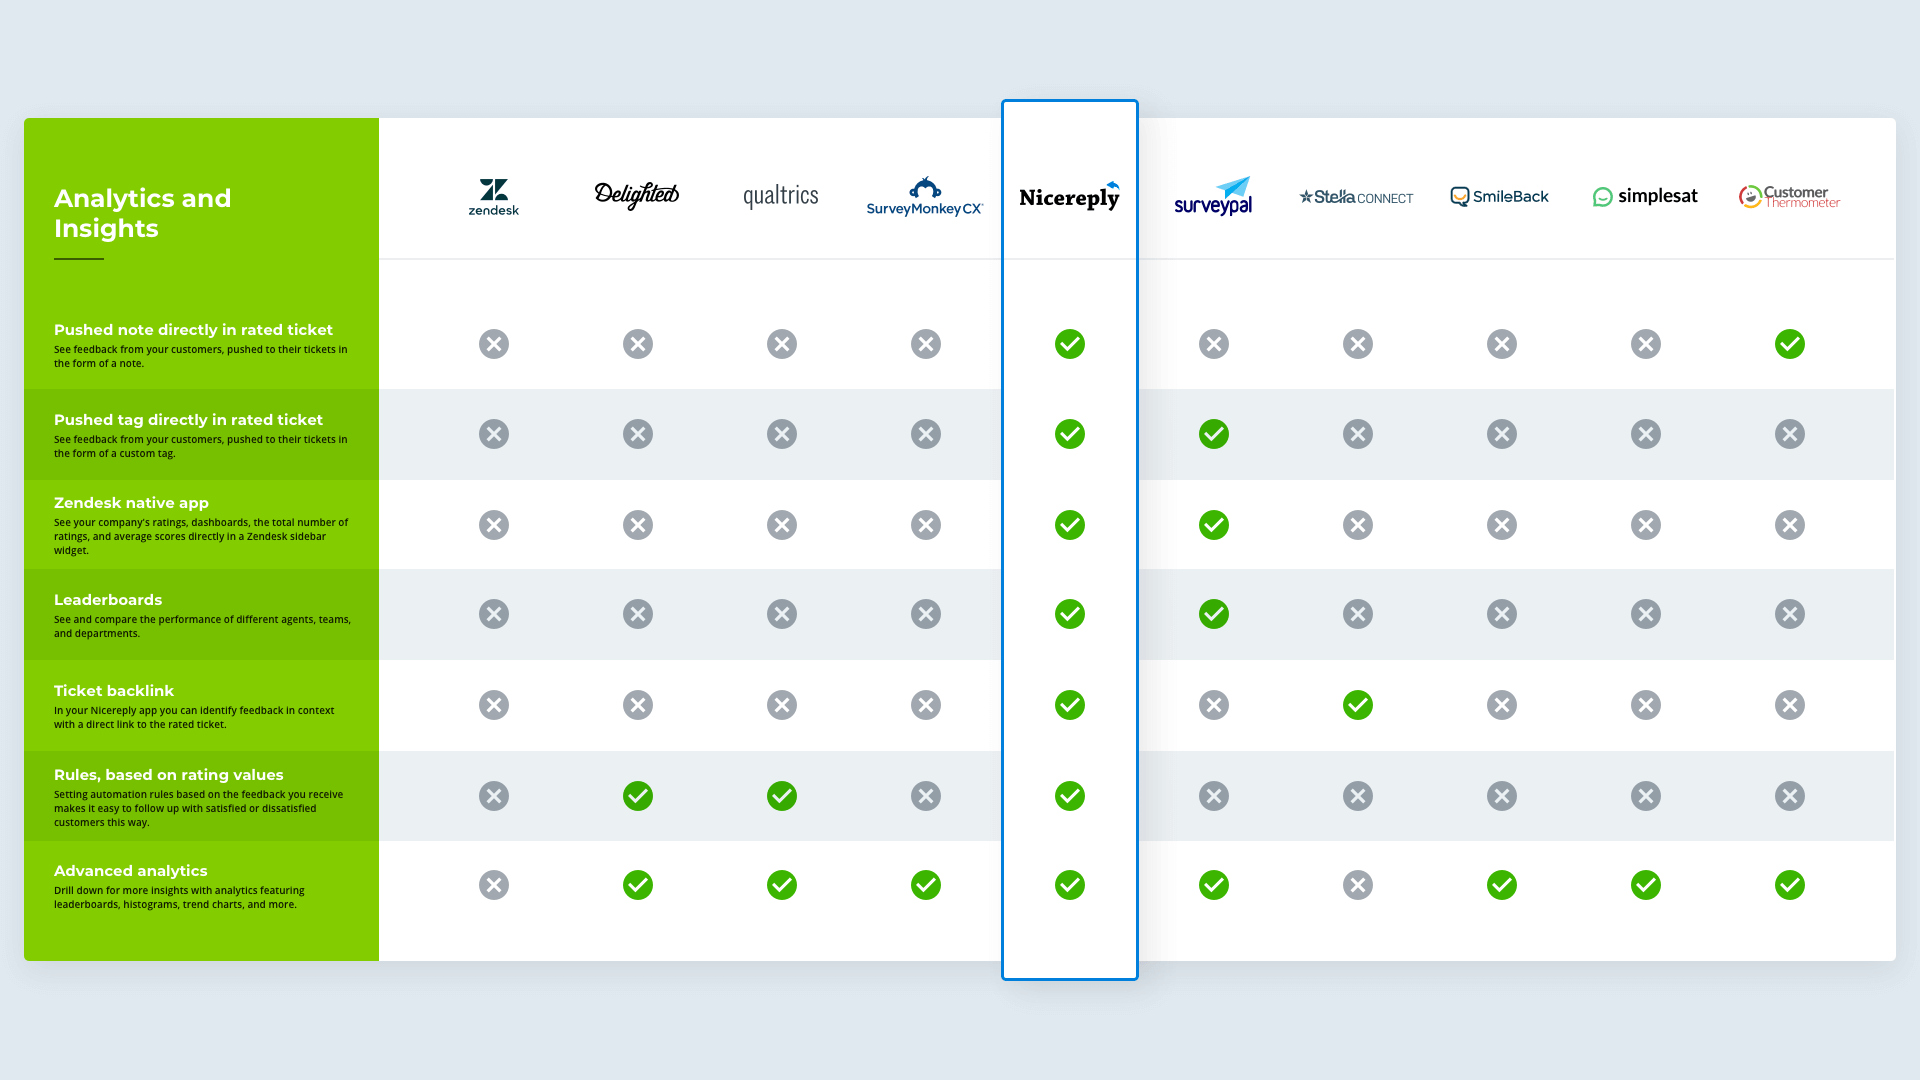Viewport: 1920px width, 1080px height.
Task: Click Delighted checkmark for Rules rating values
Action: (638, 796)
